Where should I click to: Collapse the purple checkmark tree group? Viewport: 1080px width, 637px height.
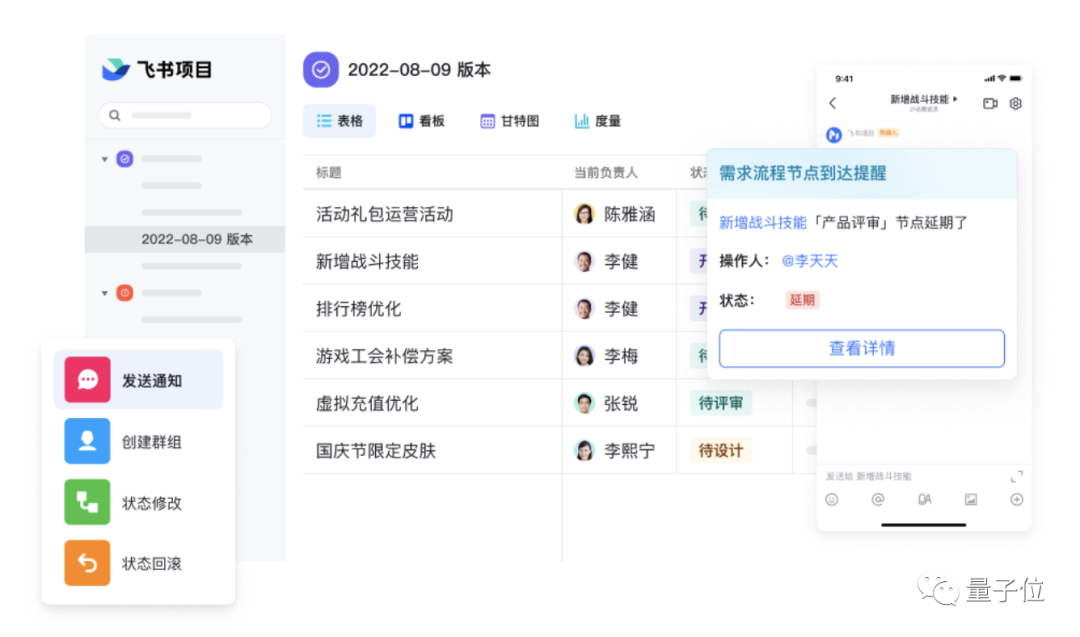click(x=105, y=159)
